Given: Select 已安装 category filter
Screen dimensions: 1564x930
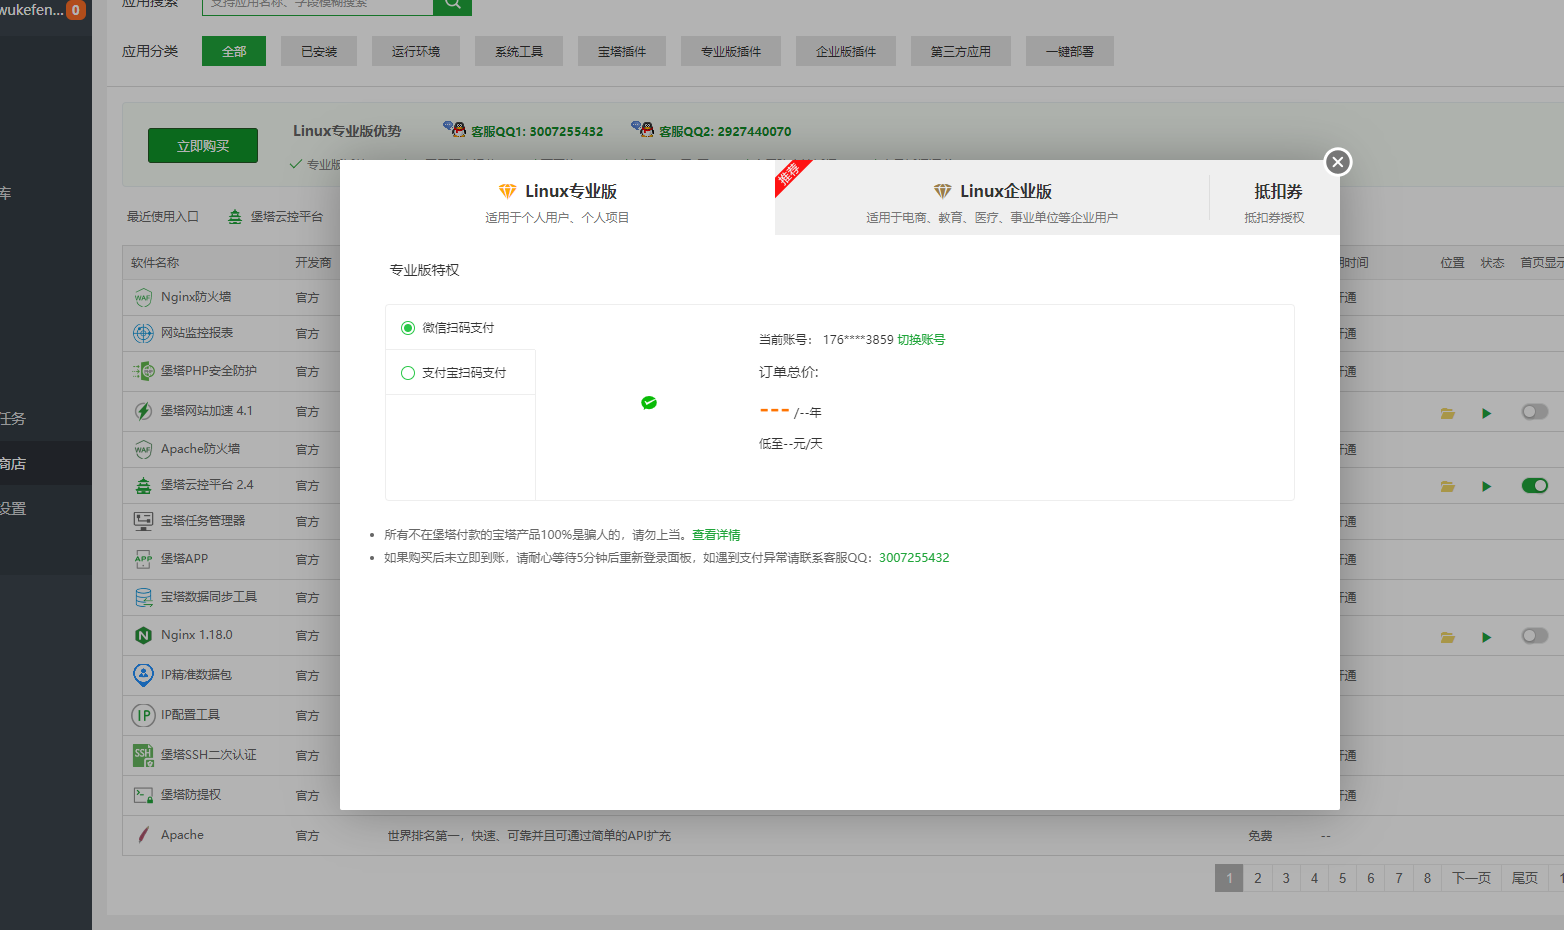Looking at the screenshot, I should click(319, 51).
